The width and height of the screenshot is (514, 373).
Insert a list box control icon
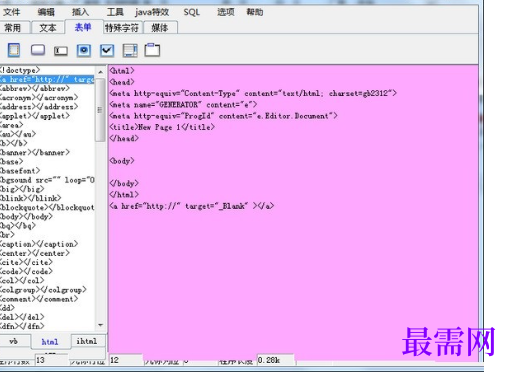pyautogui.click(x=130, y=50)
